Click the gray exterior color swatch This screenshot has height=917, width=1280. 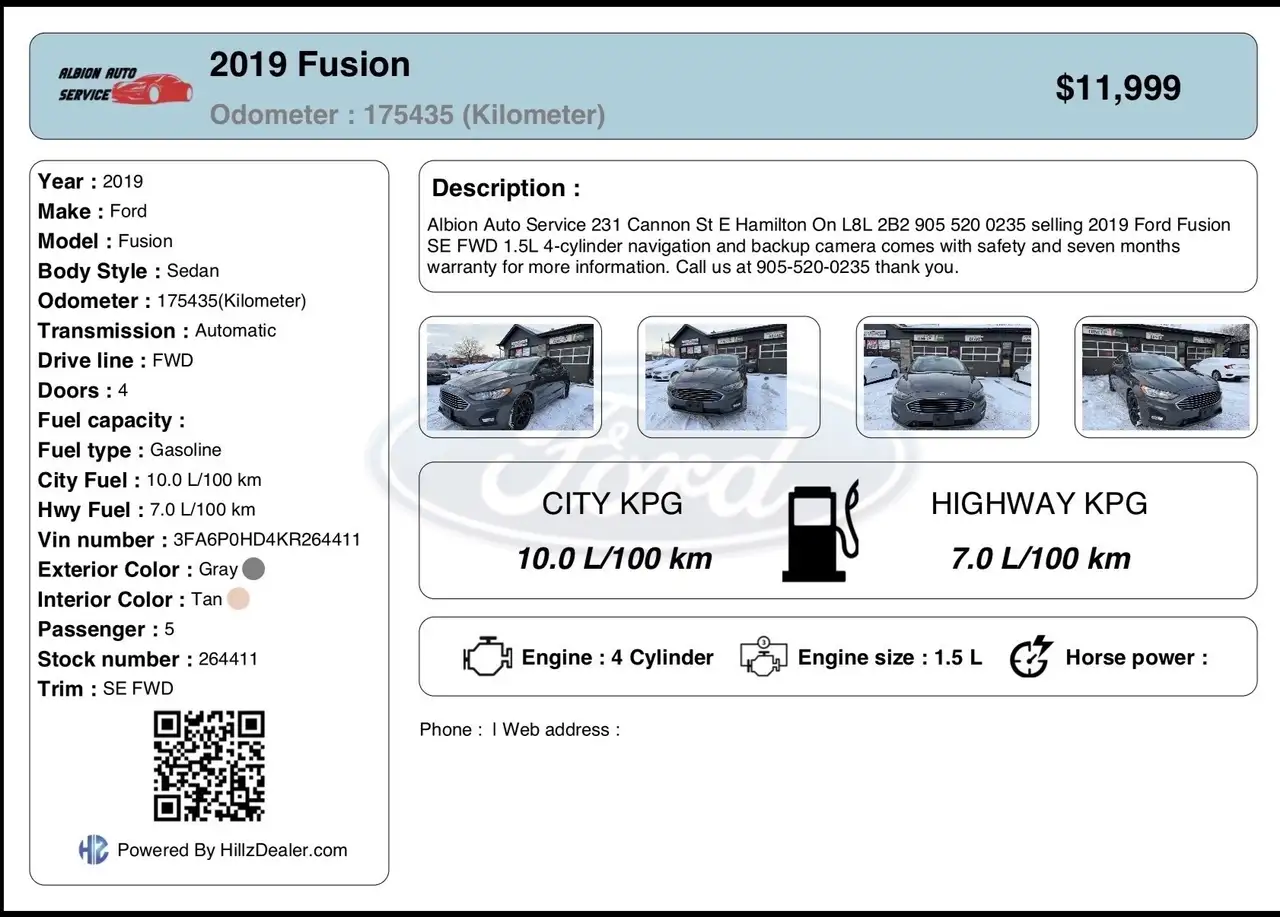point(254,569)
